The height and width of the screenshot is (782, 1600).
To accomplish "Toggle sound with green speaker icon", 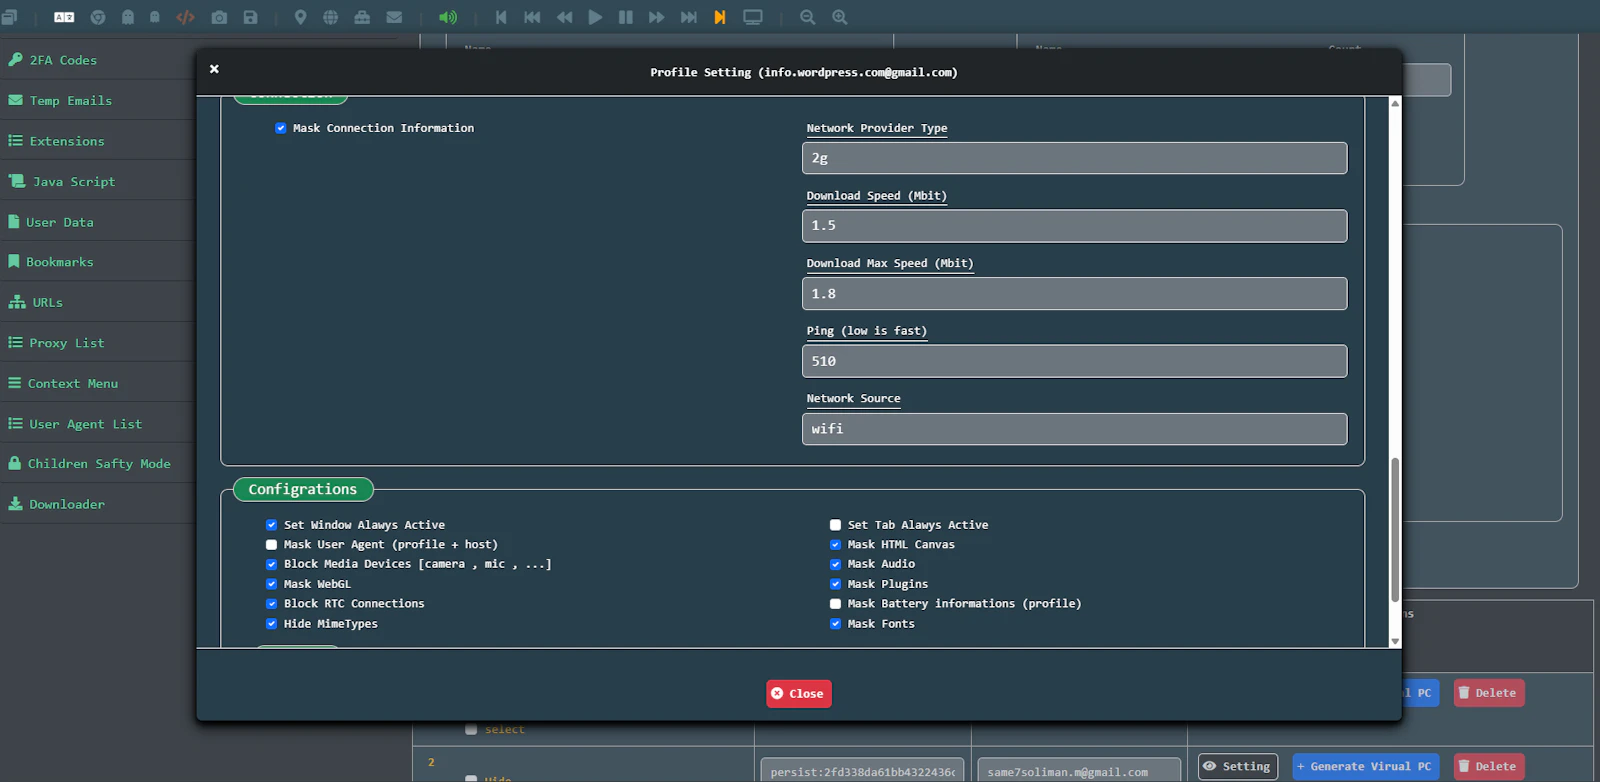I will click(x=448, y=17).
